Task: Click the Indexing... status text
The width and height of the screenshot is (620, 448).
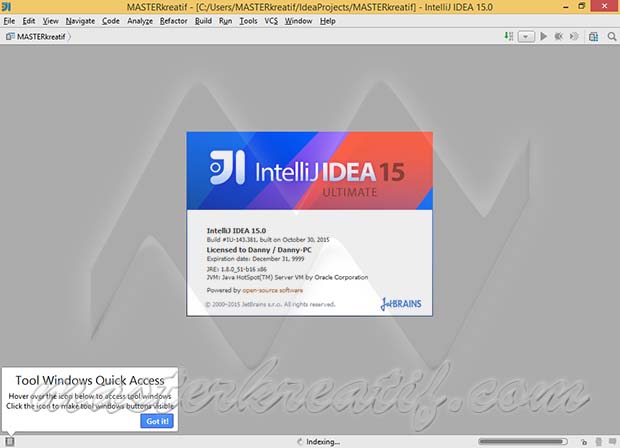Action: point(323,442)
